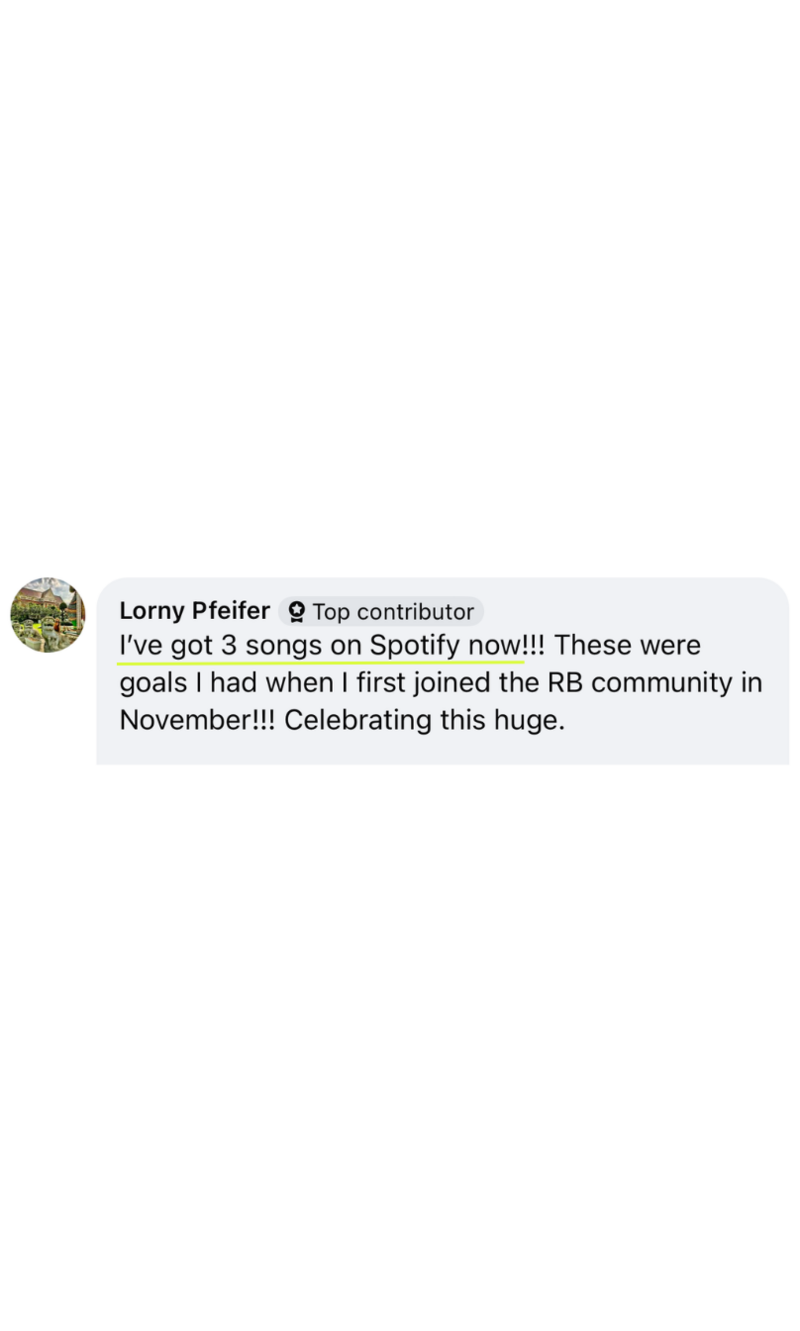Click the black area below the comment
The height and width of the screenshot is (1331, 800).
pyautogui.click(x=400, y=1050)
